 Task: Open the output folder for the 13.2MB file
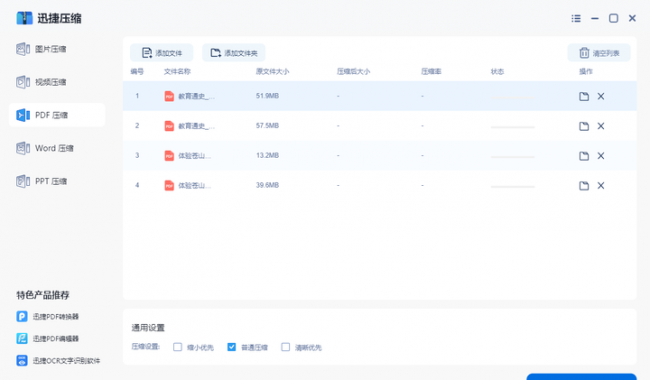584,156
